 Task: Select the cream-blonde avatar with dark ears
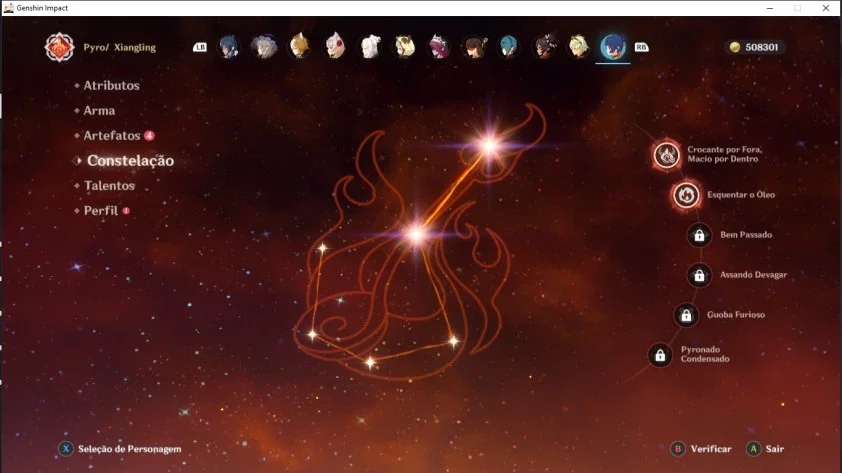[404, 47]
